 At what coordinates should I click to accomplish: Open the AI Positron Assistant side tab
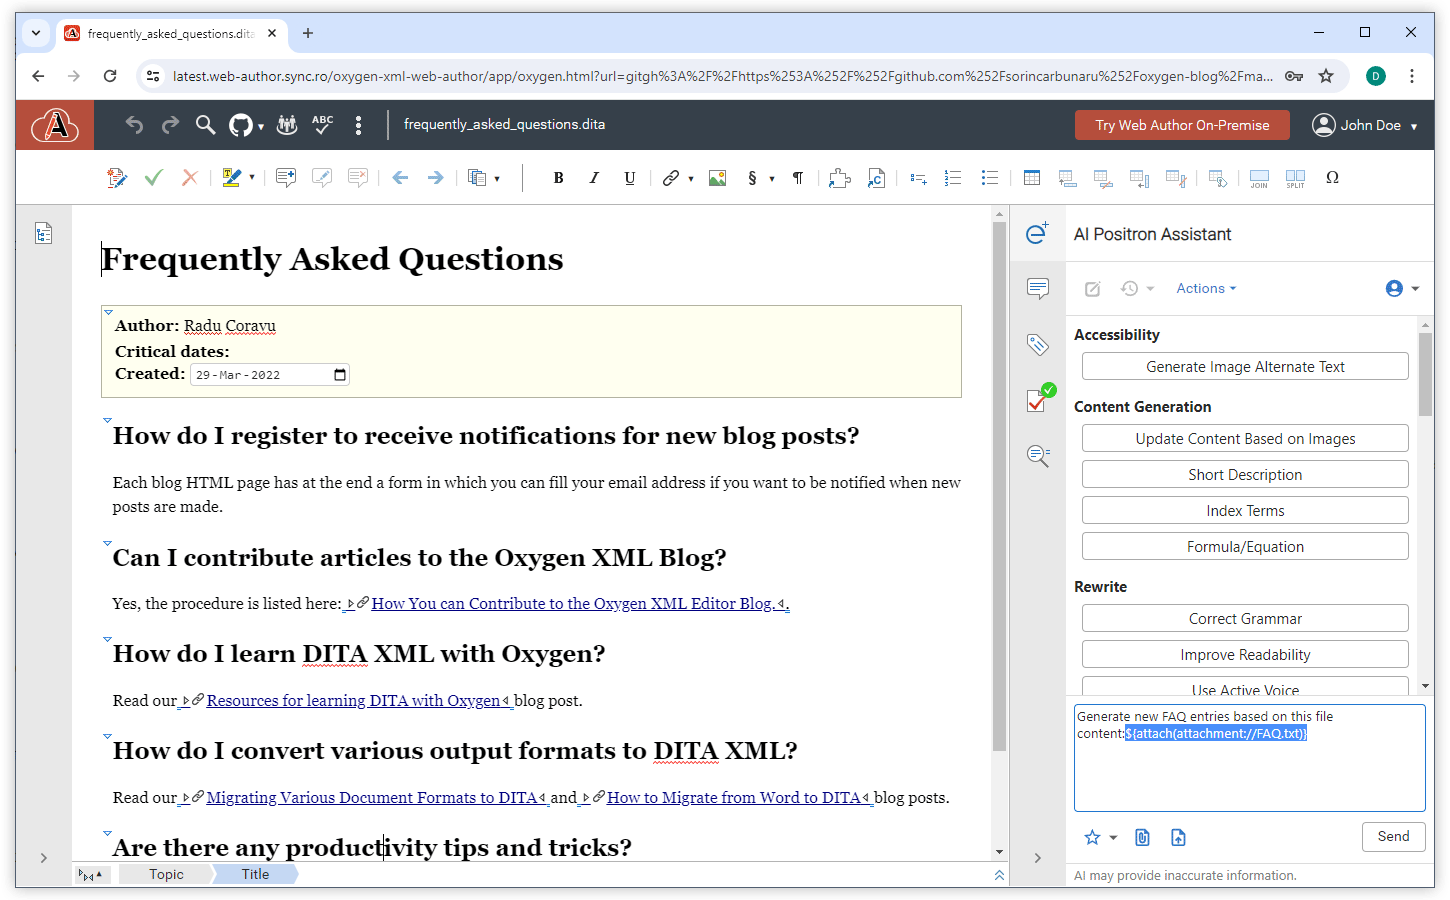[1038, 233]
